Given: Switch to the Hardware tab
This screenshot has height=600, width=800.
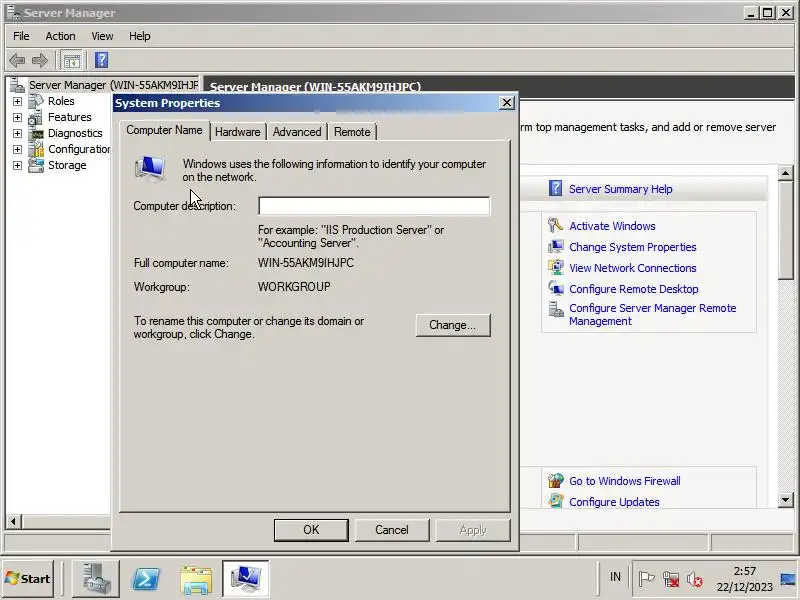Looking at the screenshot, I should (x=238, y=132).
